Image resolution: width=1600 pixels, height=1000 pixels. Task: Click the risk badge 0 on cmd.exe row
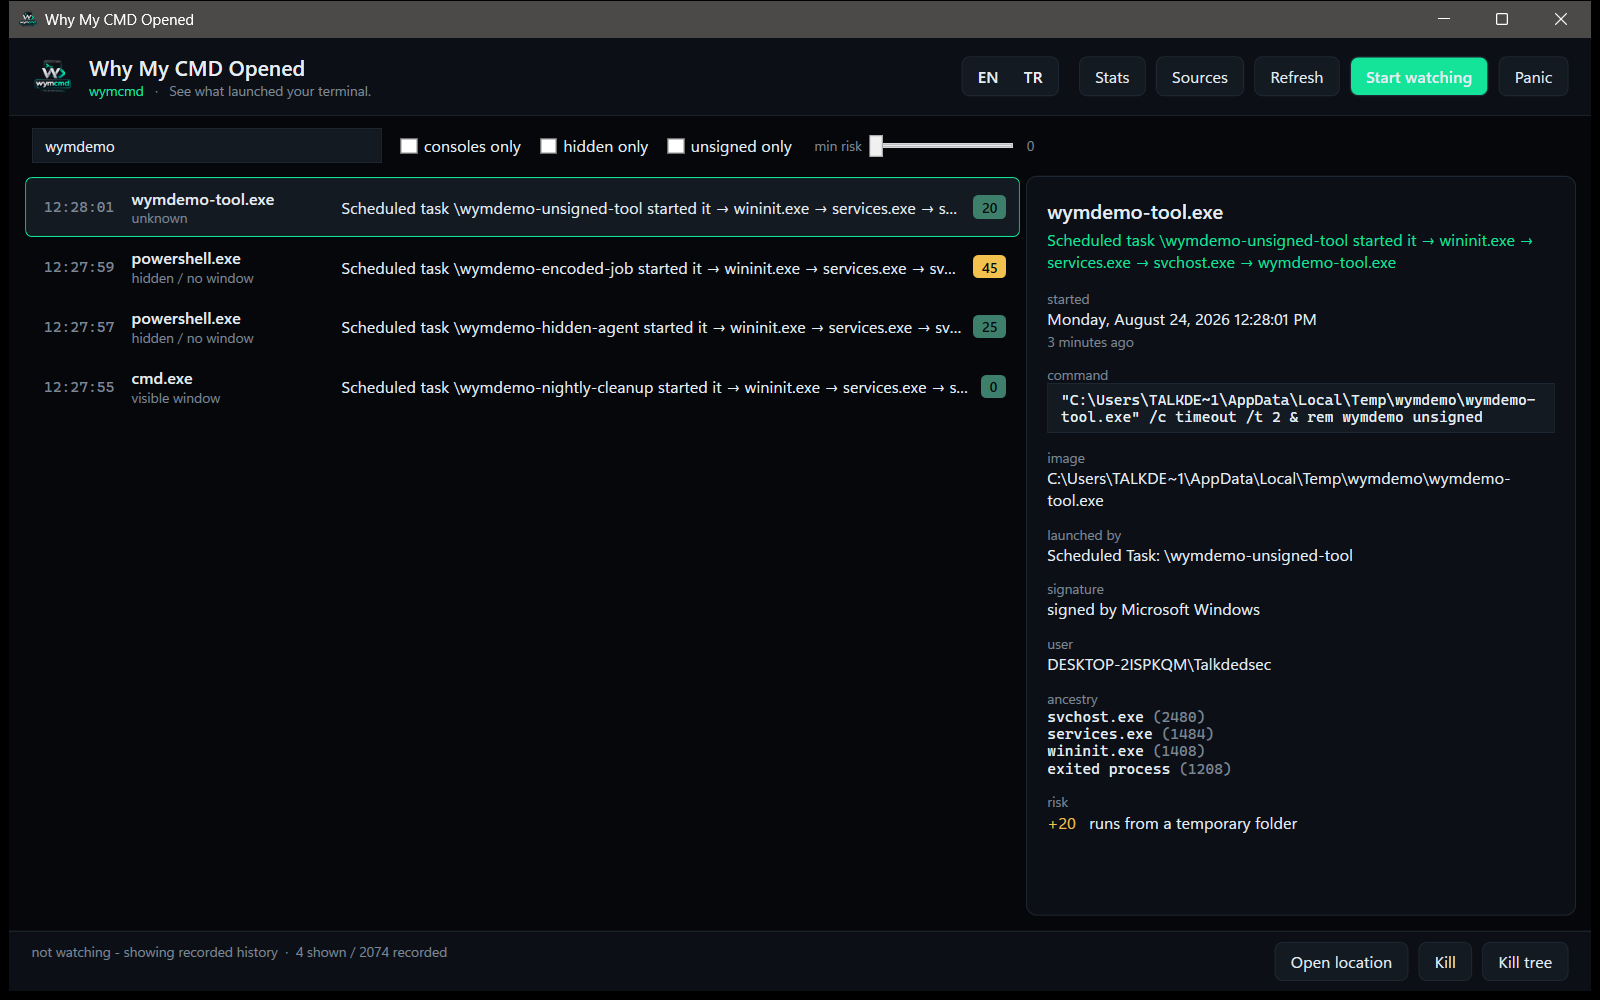pyautogui.click(x=993, y=387)
